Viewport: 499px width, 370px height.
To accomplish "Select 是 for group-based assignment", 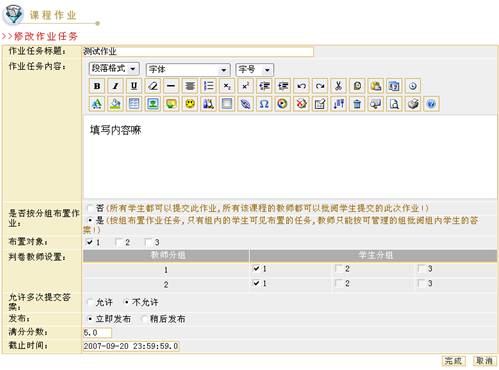I will [90, 220].
